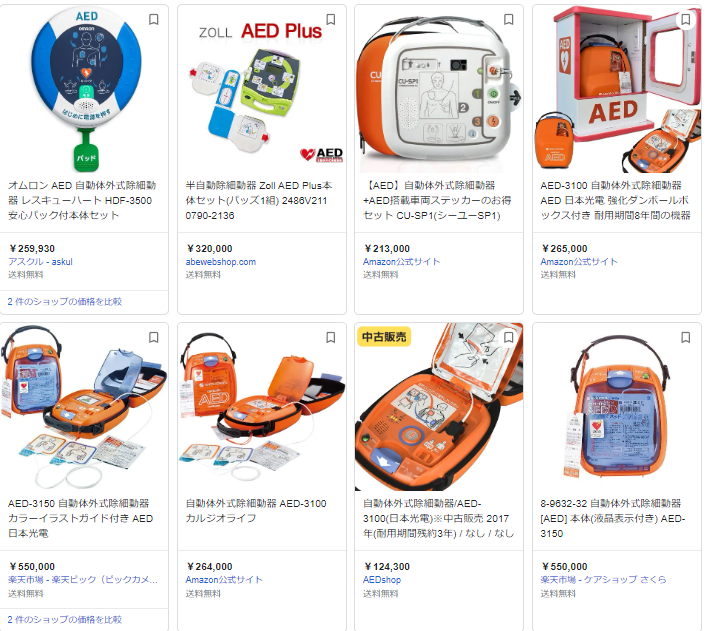Viewport: 712px width, 631px height.
Task: Visit AEDshop seller link
Action: (x=382, y=580)
